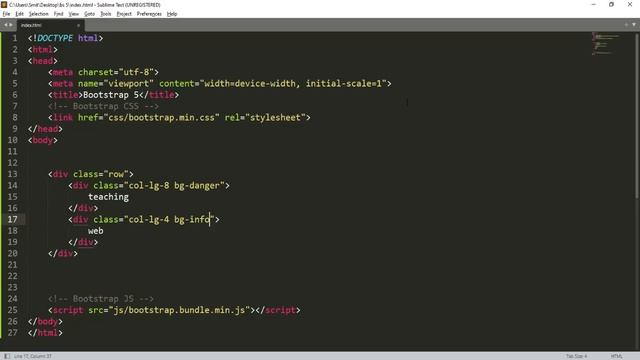The height and width of the screenshot is (360, 640).
Task: Click "viewport" name value
Action: 129,84
